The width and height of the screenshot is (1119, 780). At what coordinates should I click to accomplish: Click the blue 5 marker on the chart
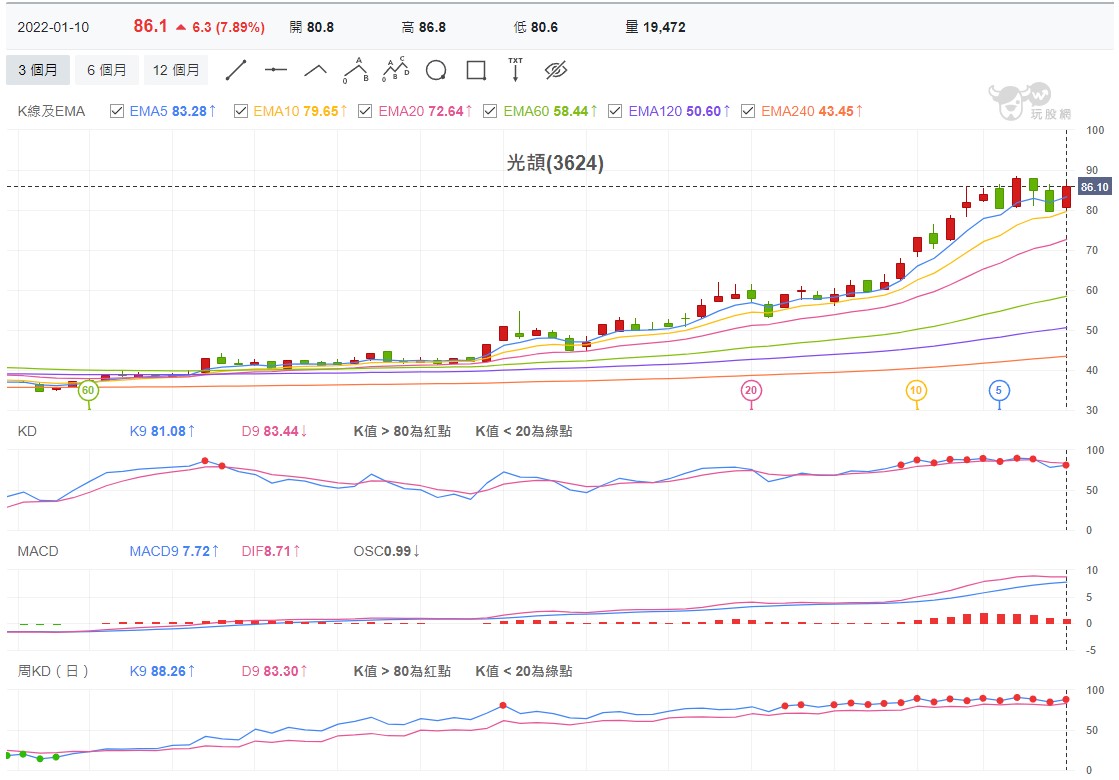tap(999, 390)
